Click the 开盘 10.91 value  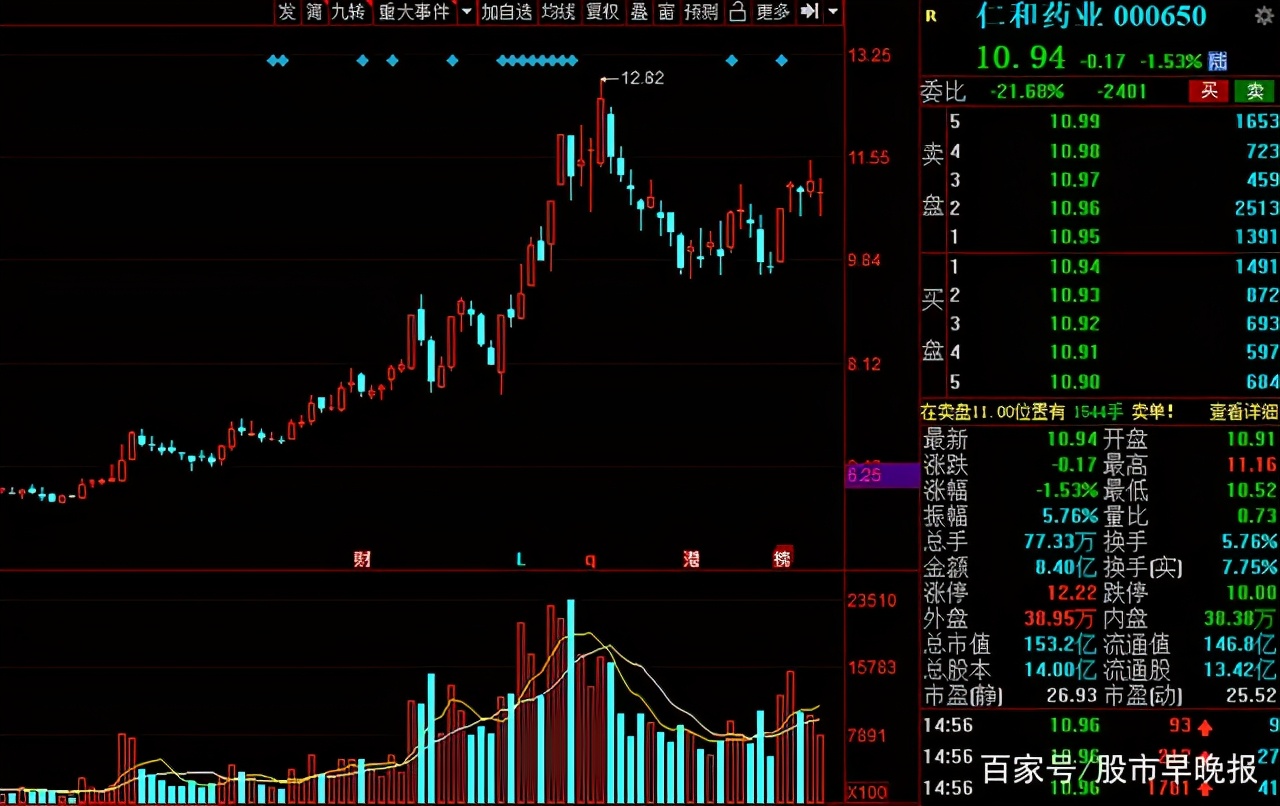click(x=1252, y=439)
